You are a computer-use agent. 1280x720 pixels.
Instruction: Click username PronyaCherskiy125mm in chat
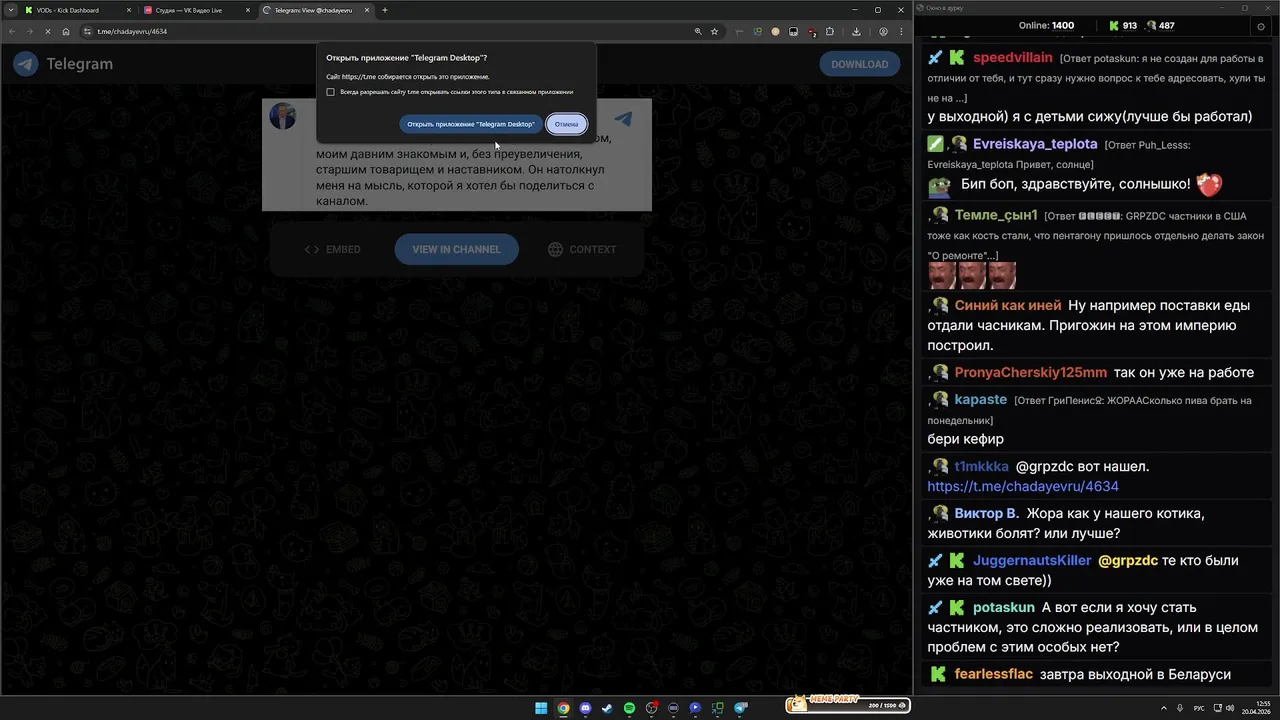point(1031,372)
